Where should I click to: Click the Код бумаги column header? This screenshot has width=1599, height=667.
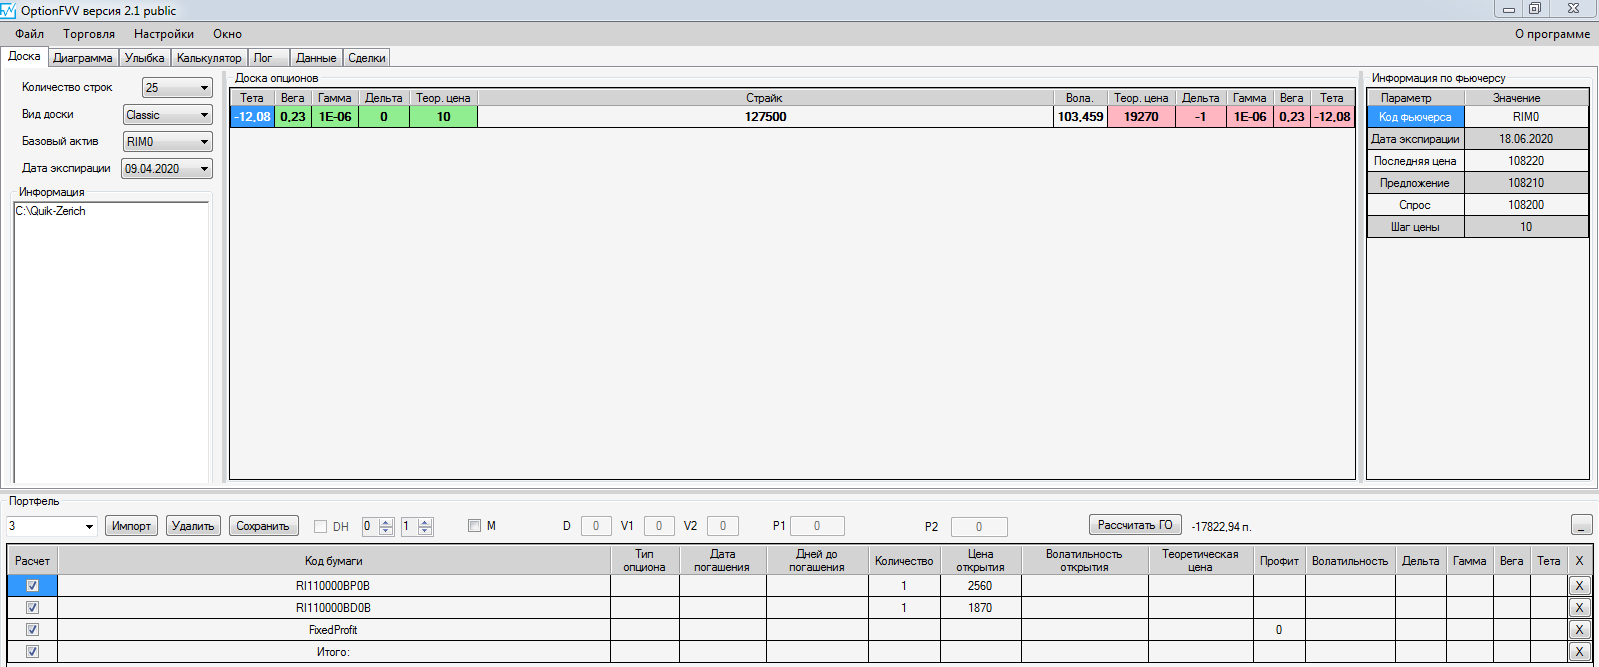tap(333, 561)
